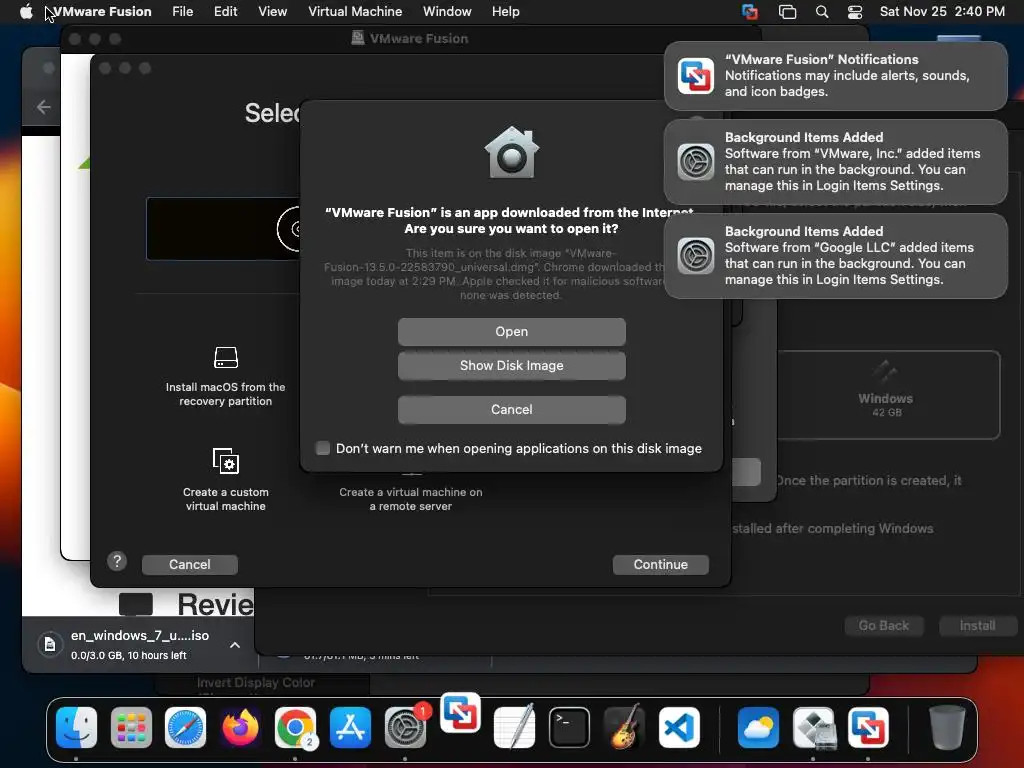Open the File menu

click(182, 12)
